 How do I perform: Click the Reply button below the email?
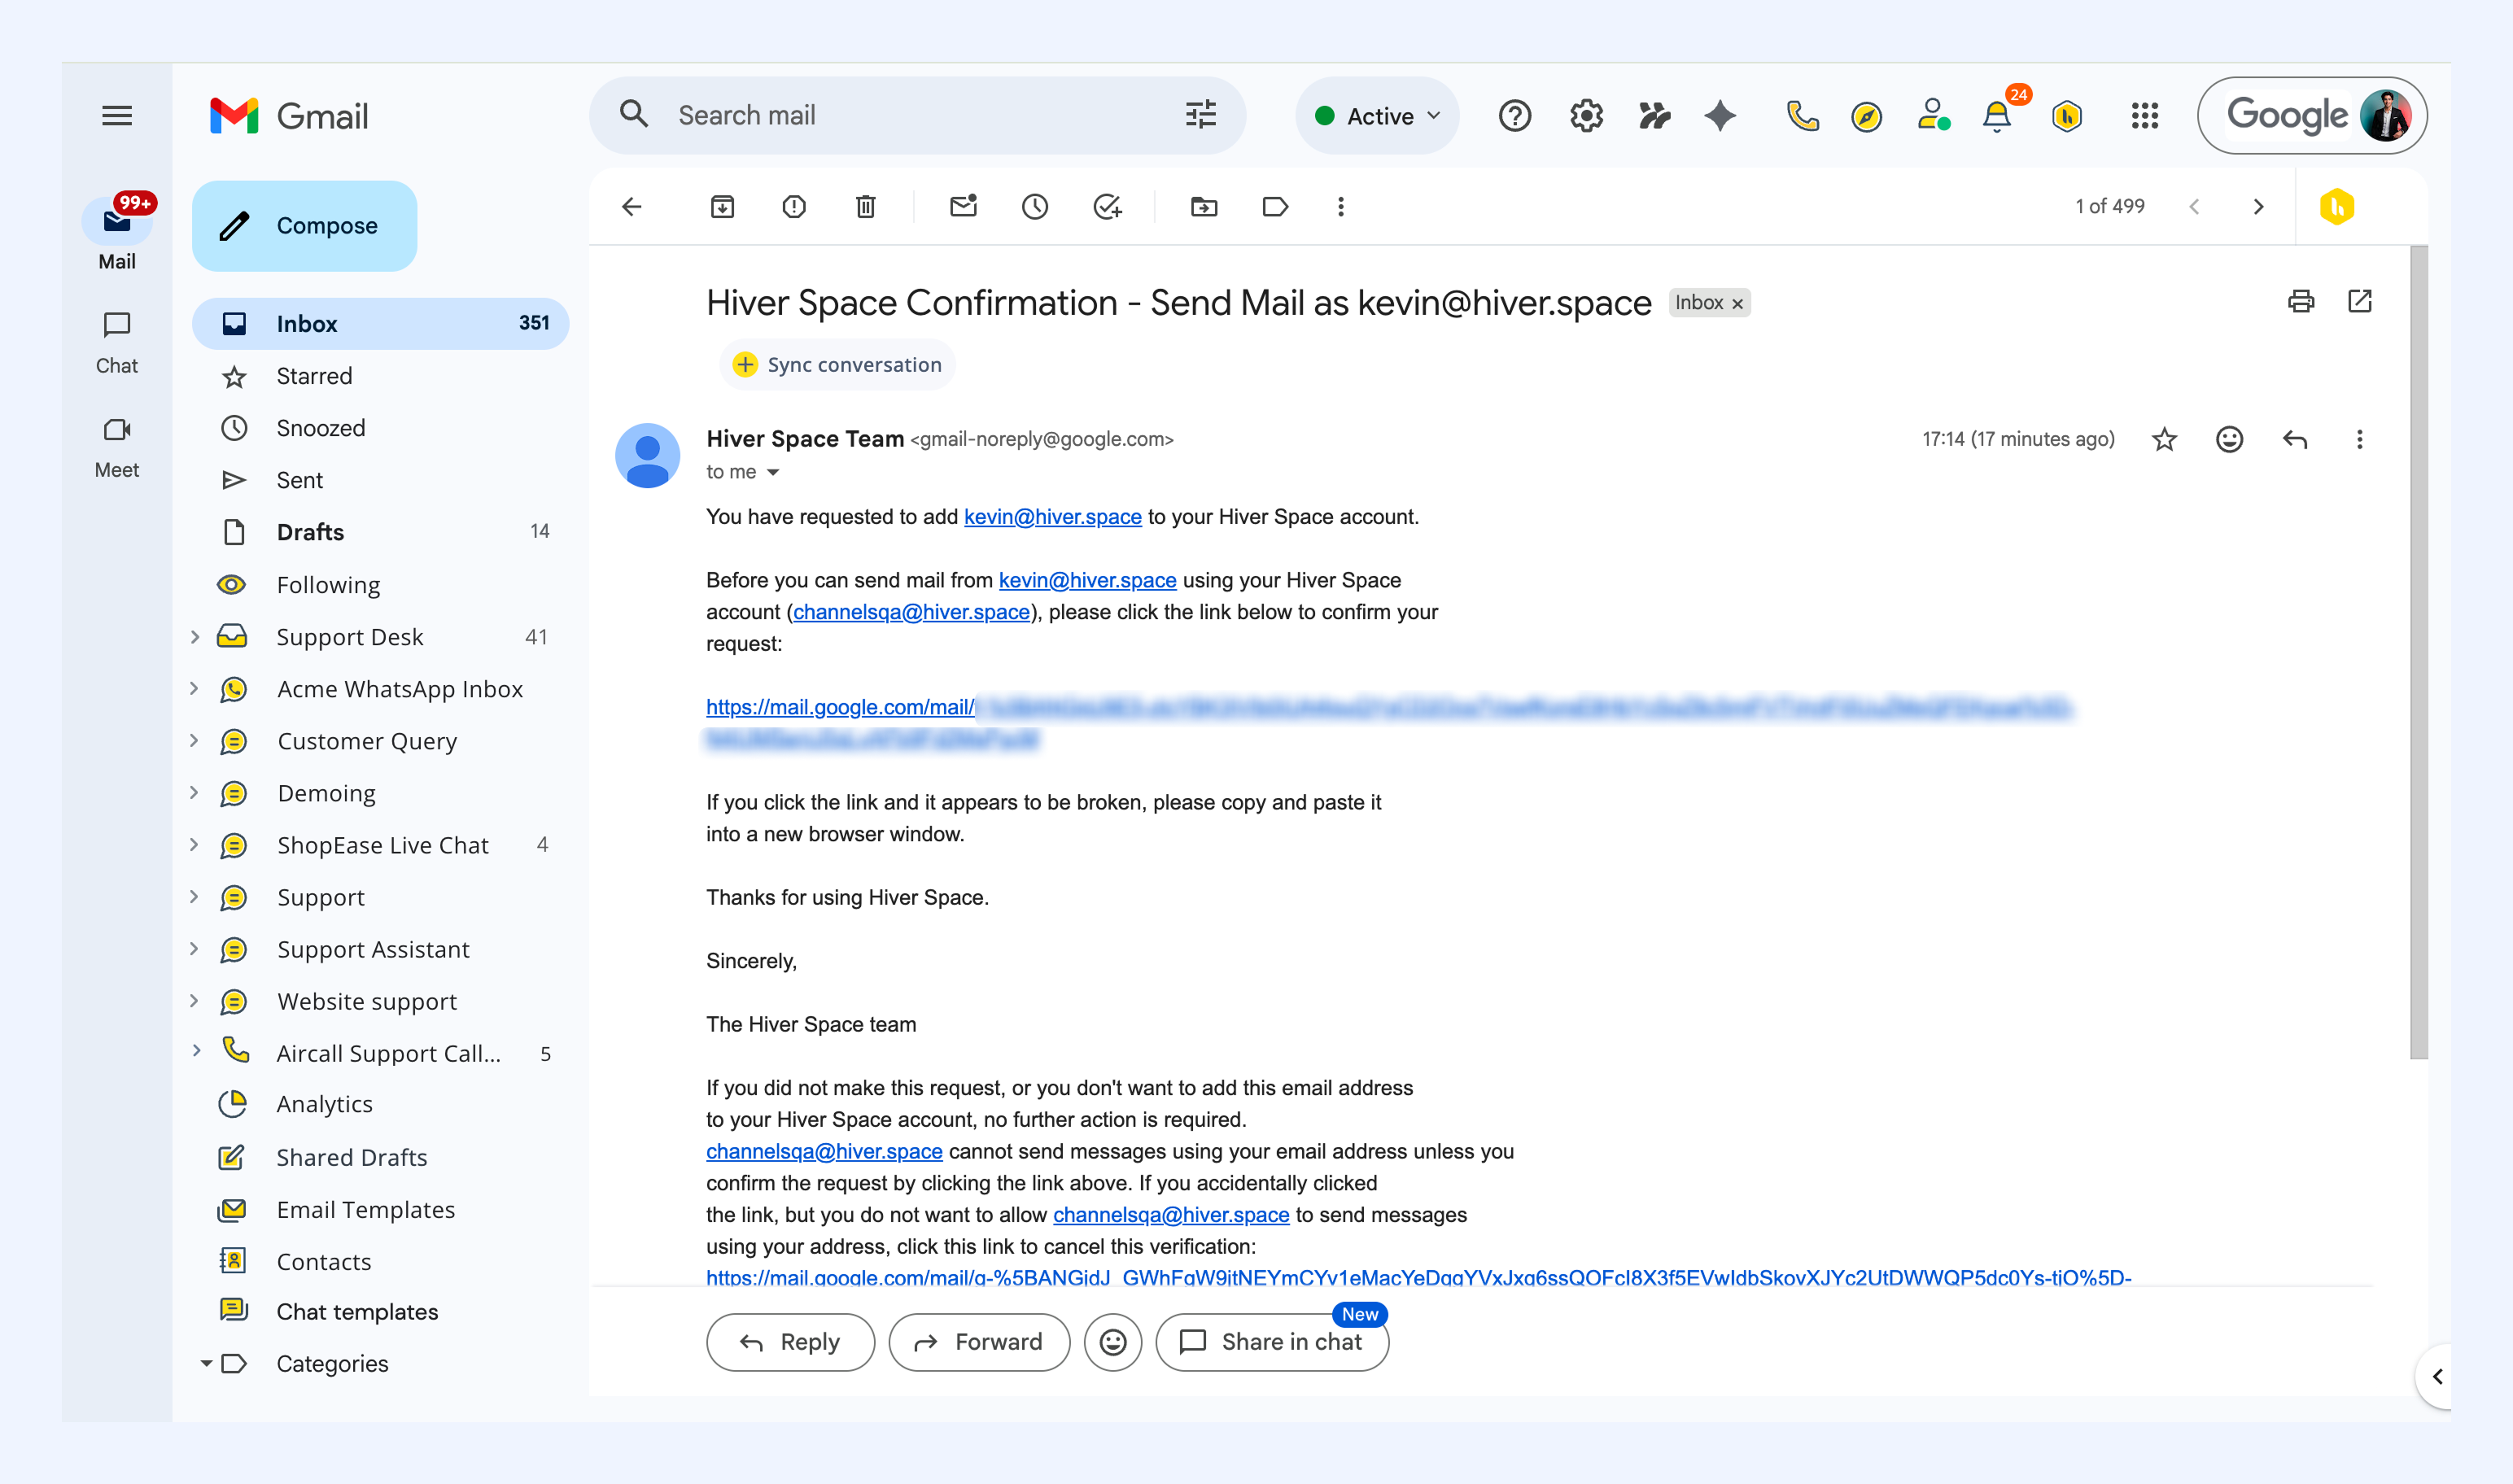coord(790,1342)
